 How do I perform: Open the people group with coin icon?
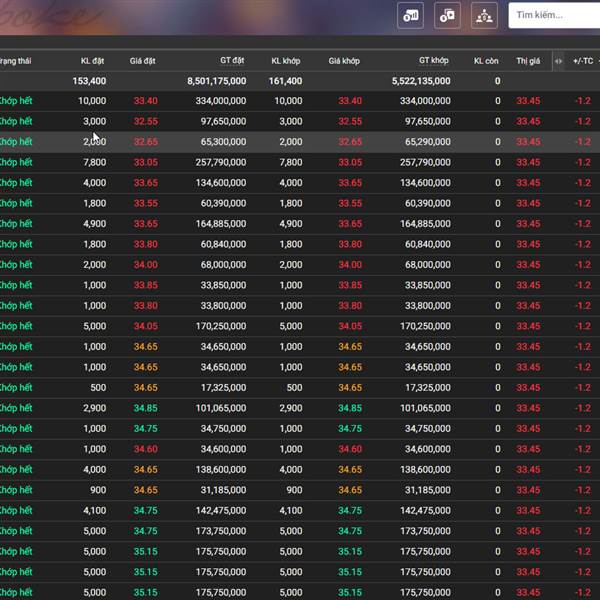[484, 15]
